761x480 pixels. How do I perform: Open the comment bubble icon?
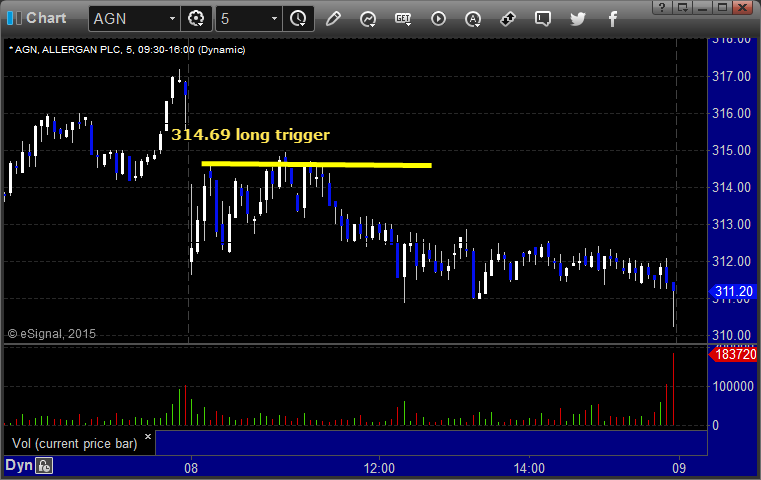click(x=543, y=19)
